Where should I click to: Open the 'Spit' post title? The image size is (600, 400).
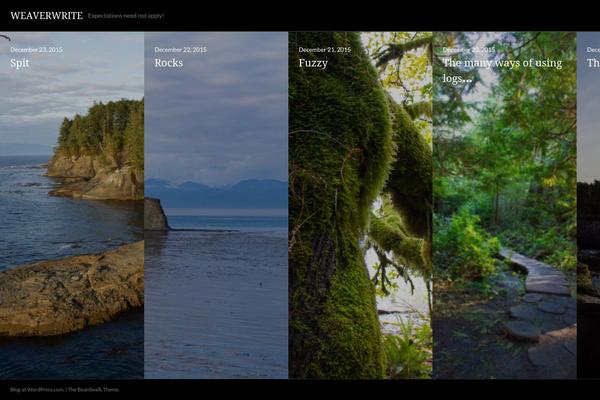pyautogui.click(x=20, y=63)
